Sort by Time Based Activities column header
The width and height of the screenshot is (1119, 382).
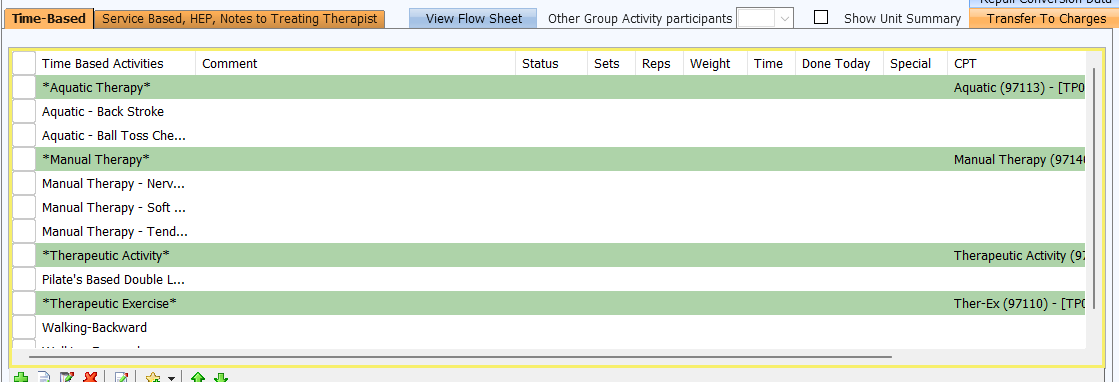116,64
